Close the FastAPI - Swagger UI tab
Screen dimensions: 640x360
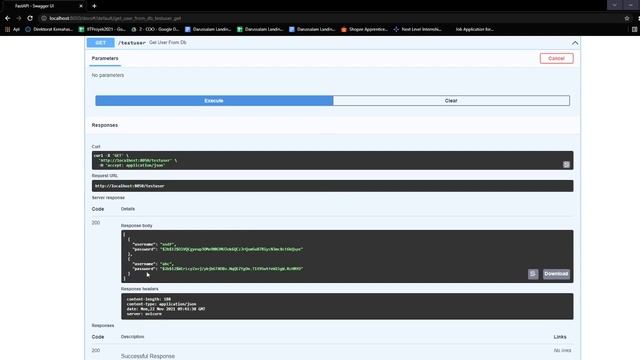click(x=81, y=6)
